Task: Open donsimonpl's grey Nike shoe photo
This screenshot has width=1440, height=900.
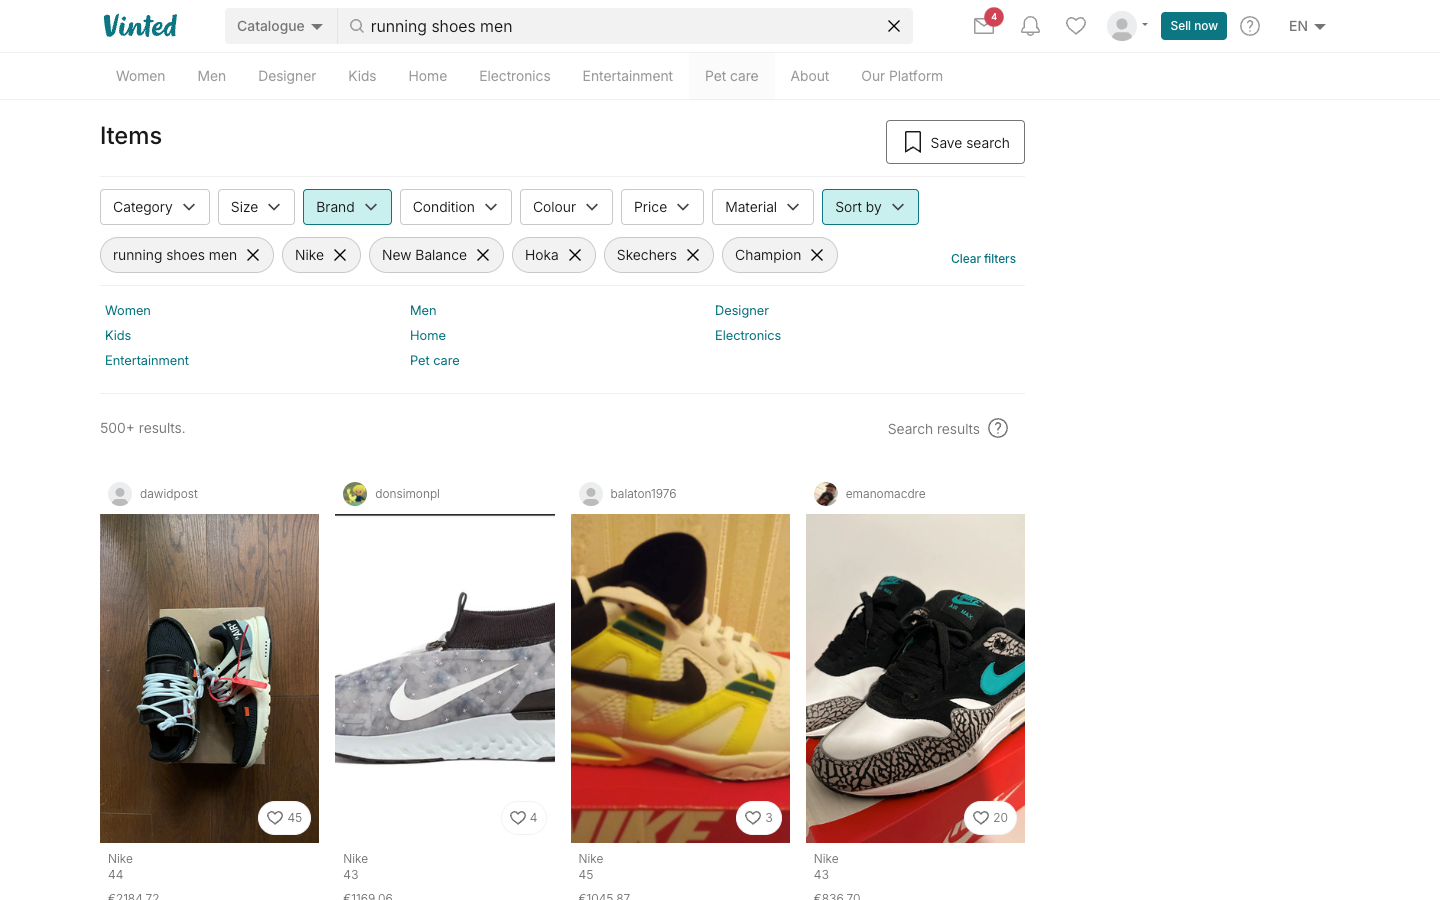Action: (445, 678)
